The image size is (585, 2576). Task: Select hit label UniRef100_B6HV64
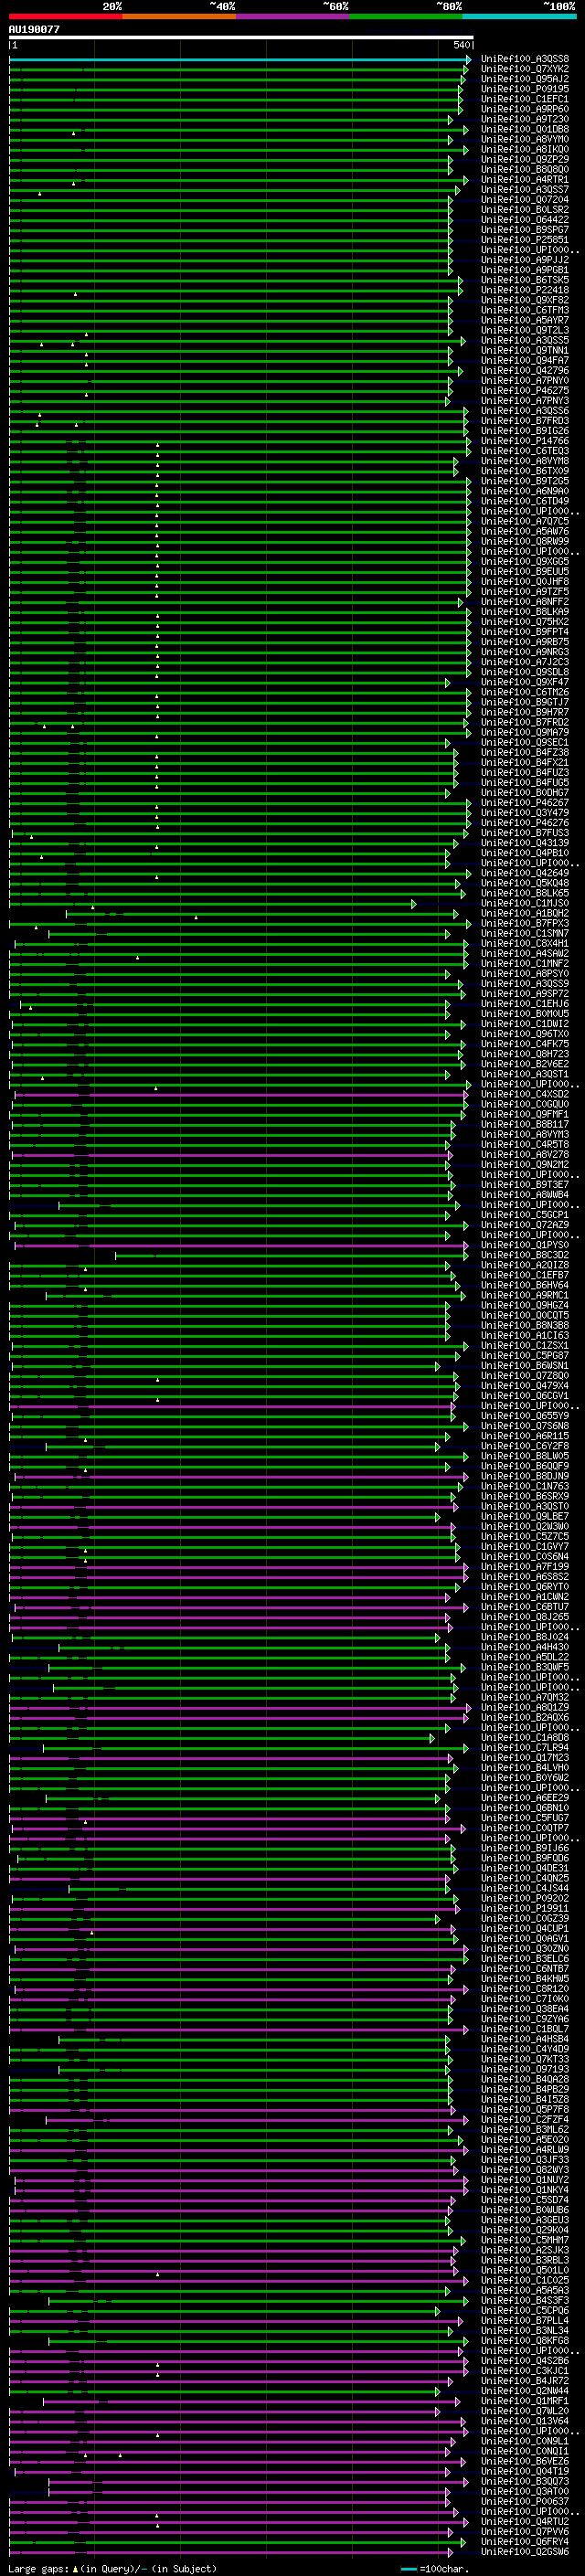coord(525,1285)
